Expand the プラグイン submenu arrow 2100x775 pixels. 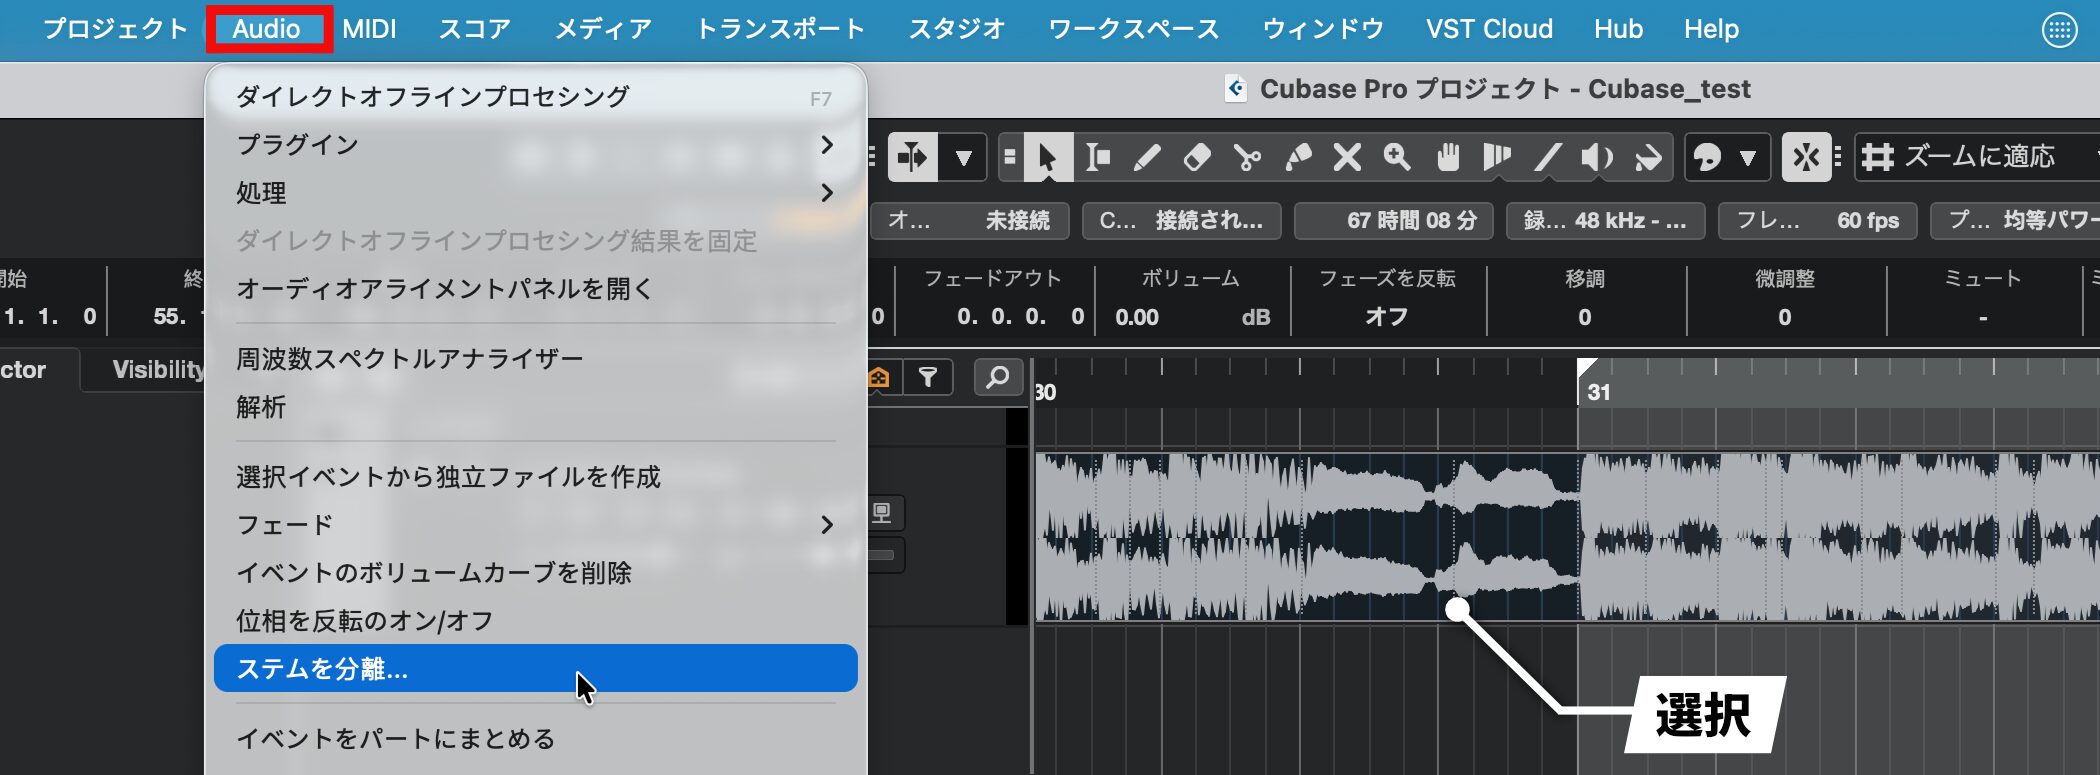pos(826,145)
